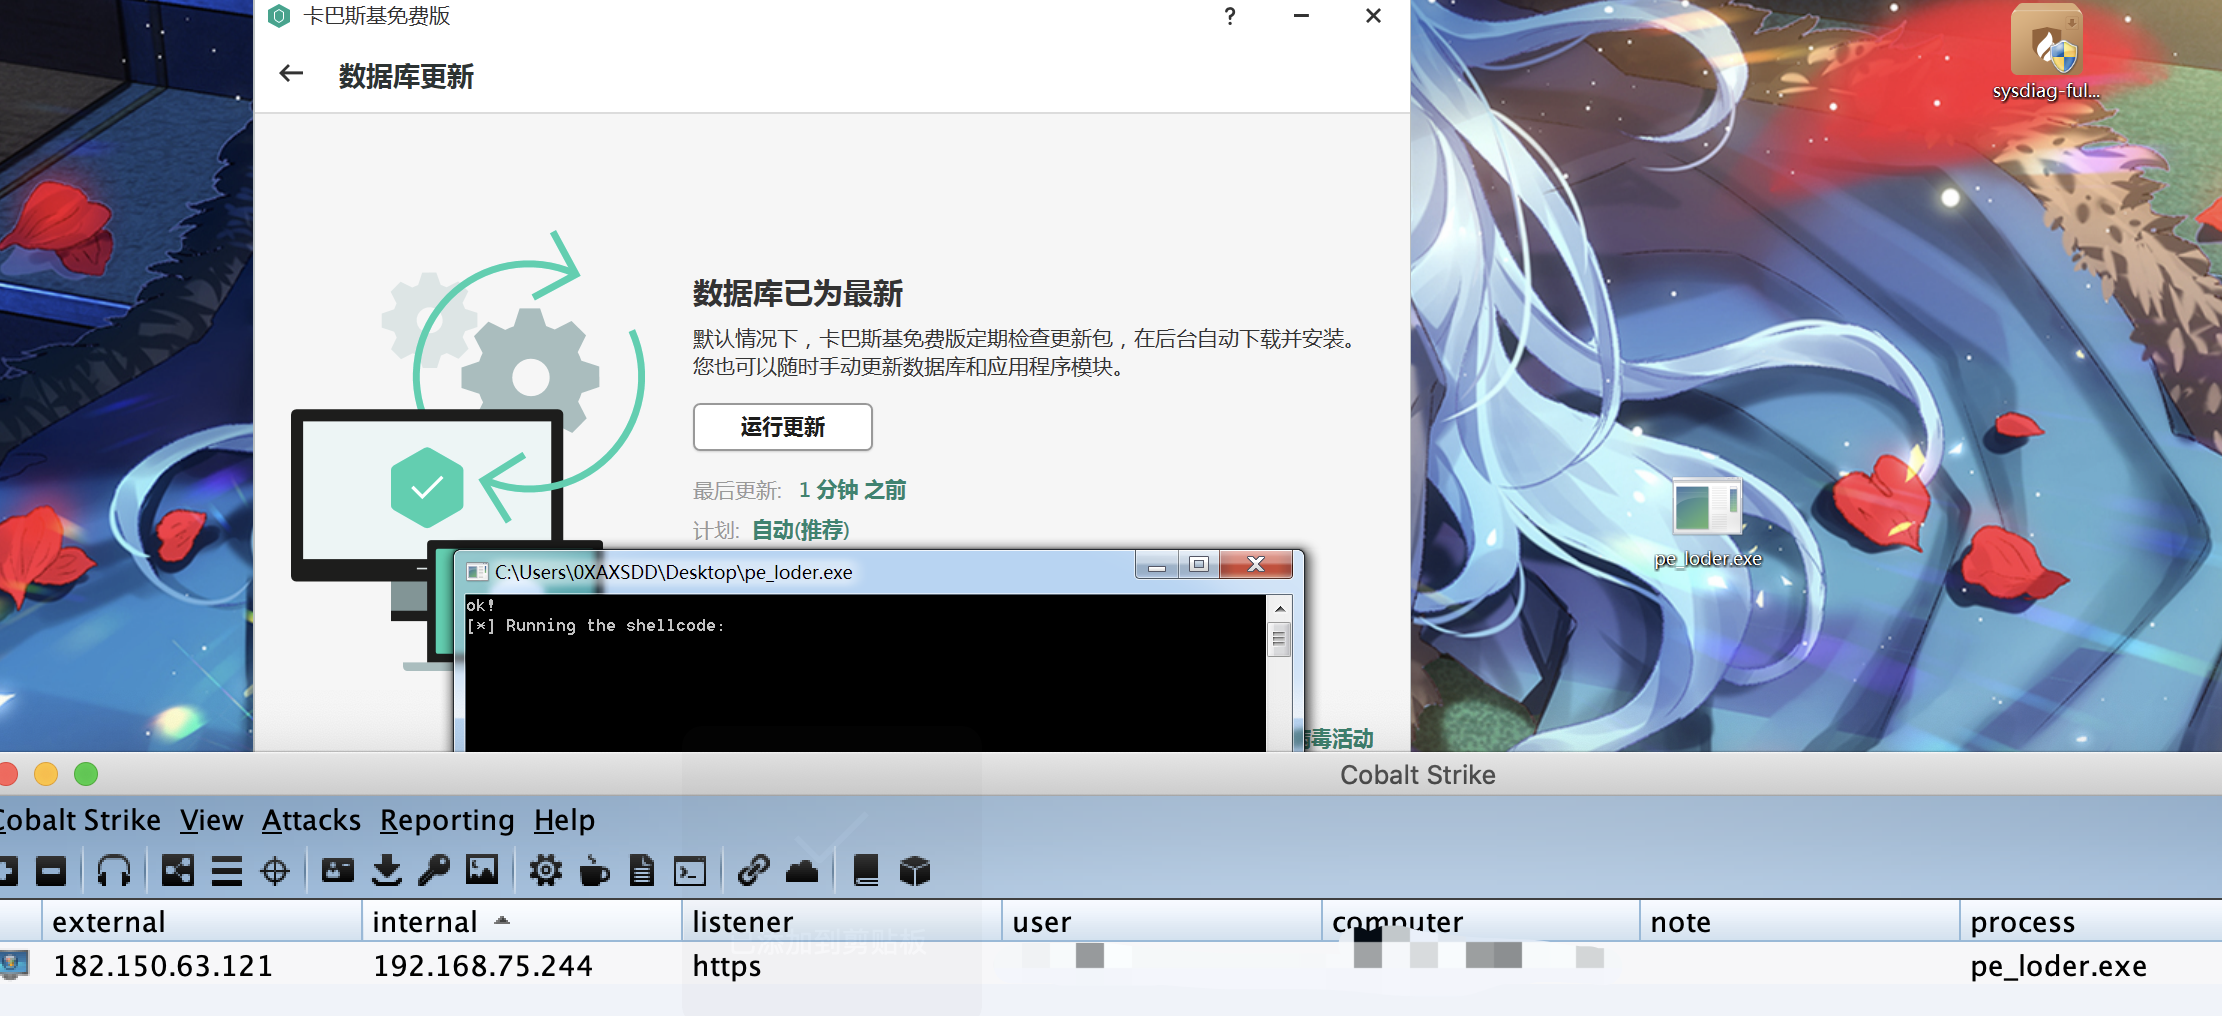Go back using the arrow in 数据库更新
Screen dimensions: 2222x1016
click(290, 74)
